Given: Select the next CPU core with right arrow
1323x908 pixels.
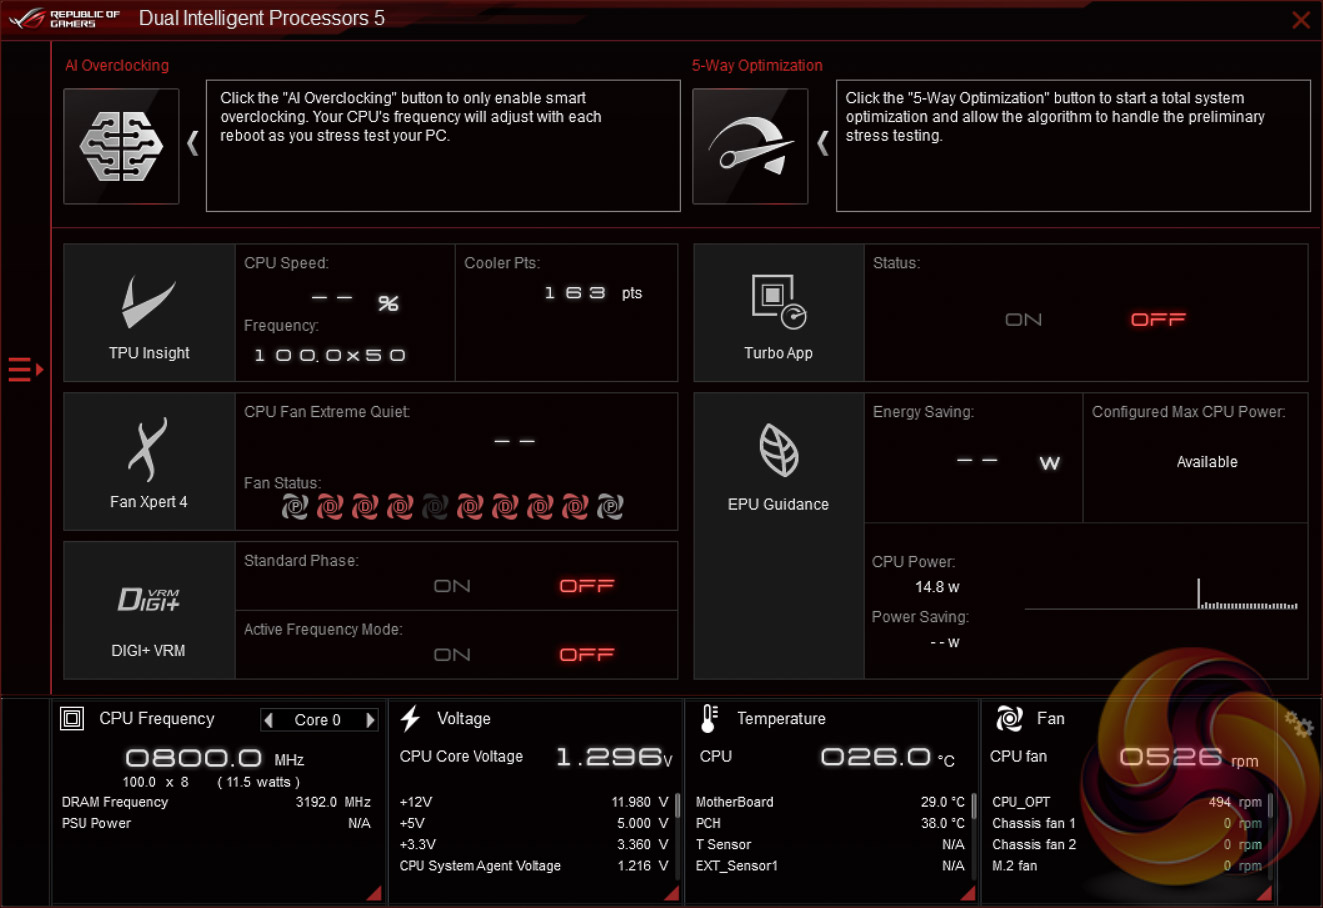Looking at the screenshot, I should pos(370,720).
